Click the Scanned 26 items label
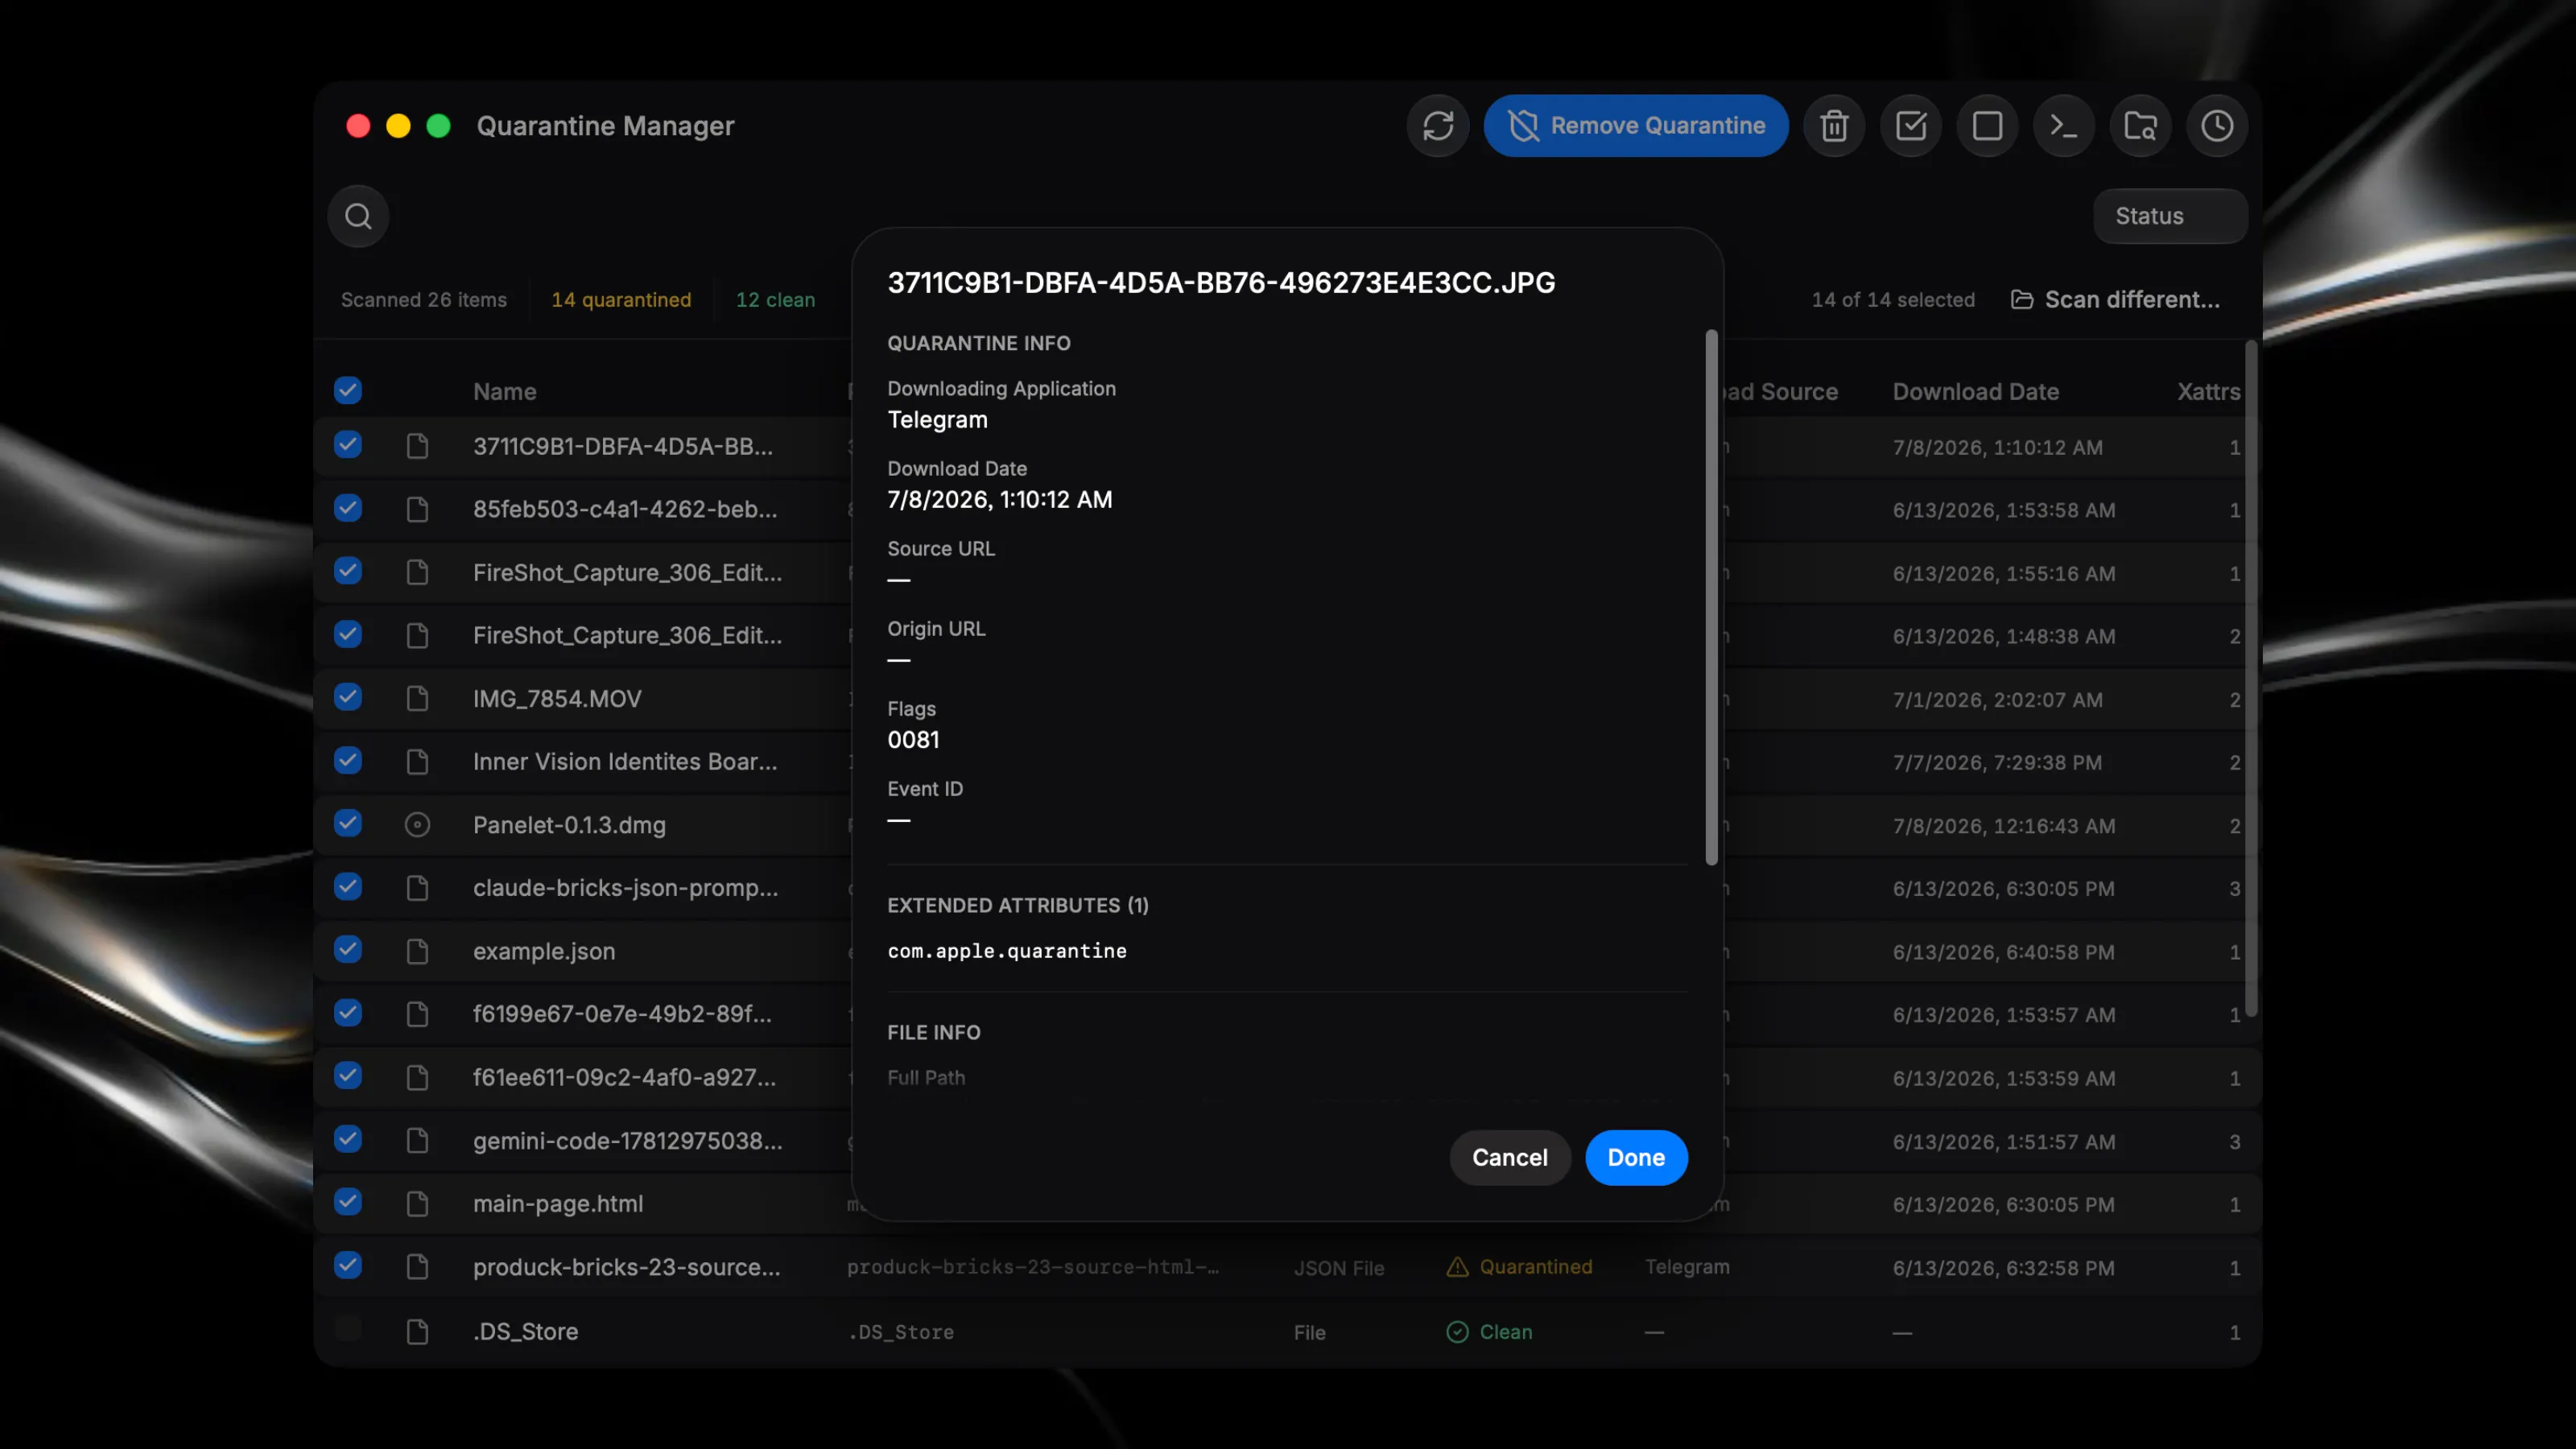This screenshot has width=2576, height=1449. [x=424, y=300]
